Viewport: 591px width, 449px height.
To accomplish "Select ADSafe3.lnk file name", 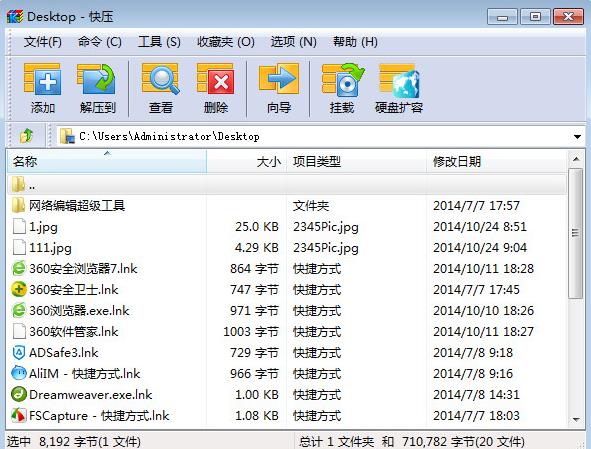I will pyautogui.click(x=64, y=352).
